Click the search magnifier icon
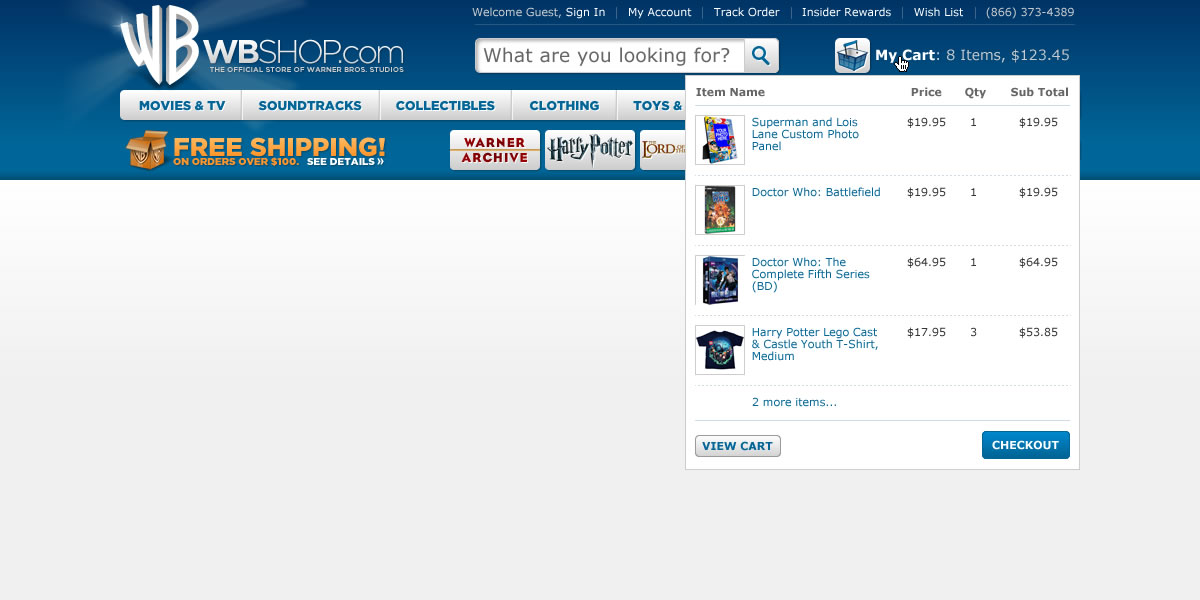This screenshot has width=1200, height=600. [760, 55]
